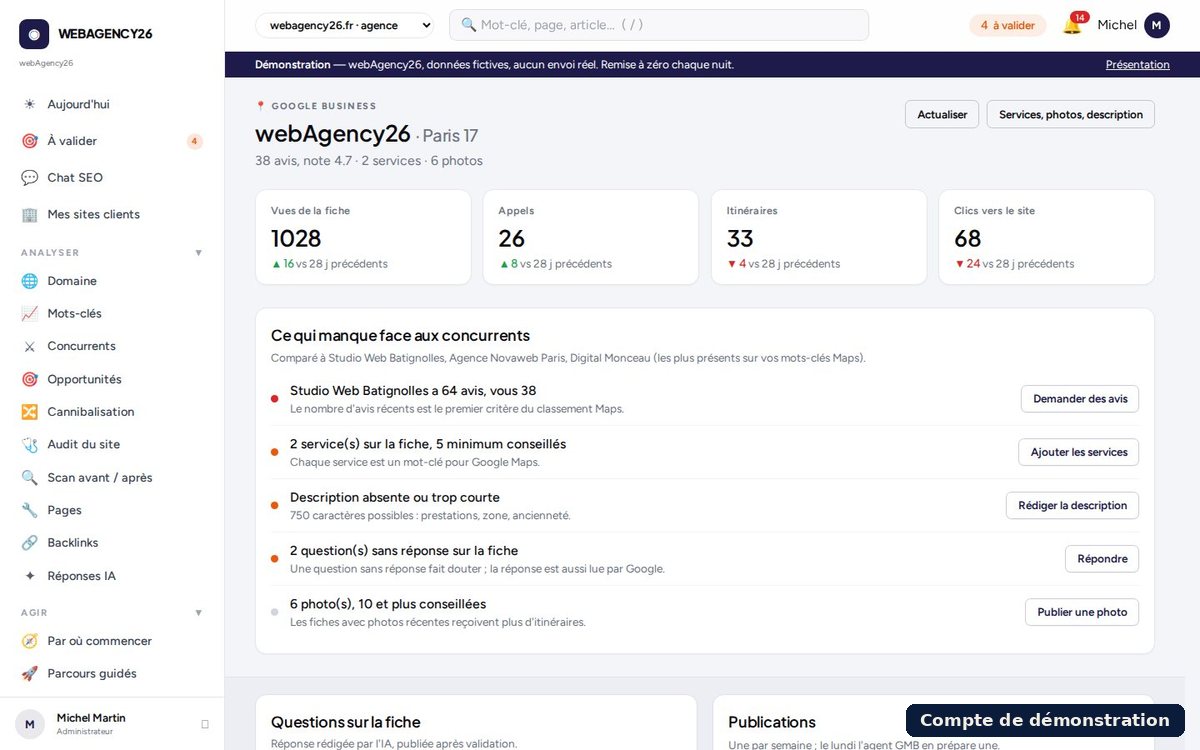
Task: Open the Par où commencer compass icon
Action: [29, 641]
